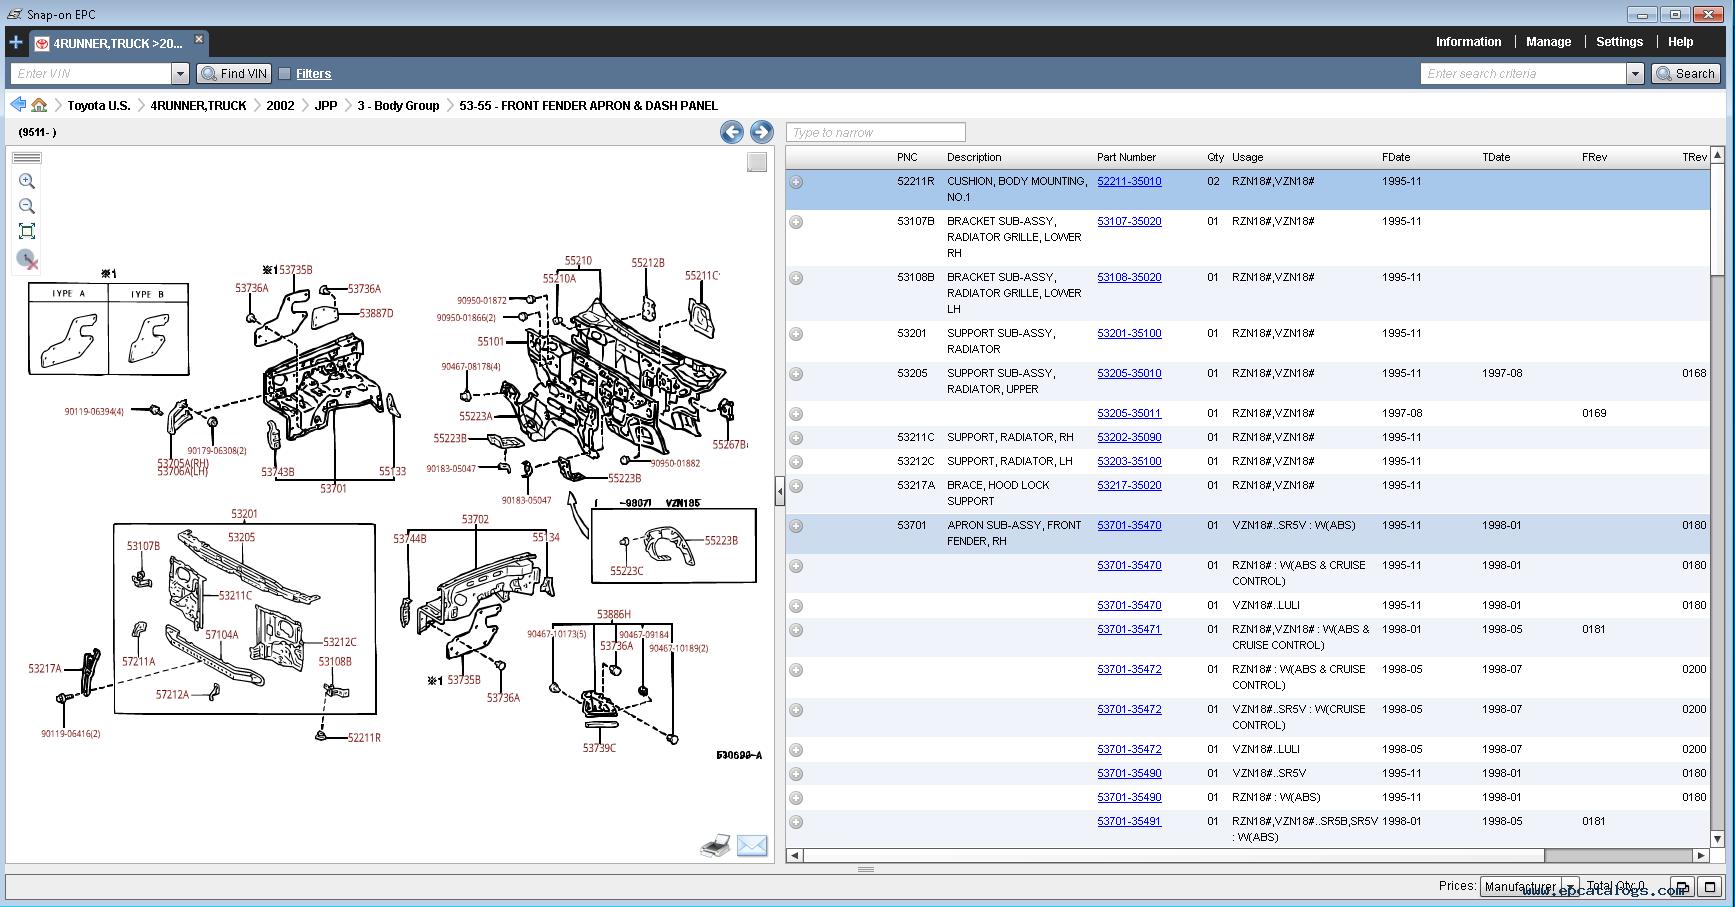Go to the home icon in breadcrumb
This screenshot has width=1735, height=907.
[39, 104]
